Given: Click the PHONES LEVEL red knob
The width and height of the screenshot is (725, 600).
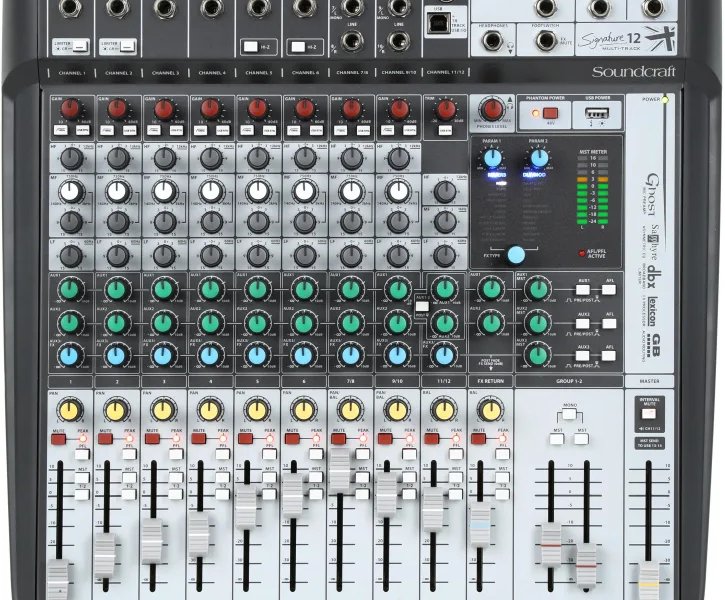Looking at the screenshot, I should (492, 110).
